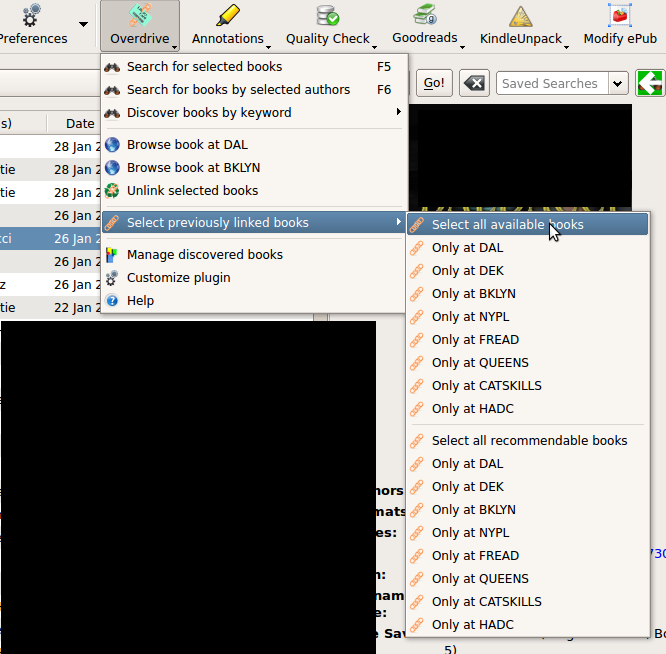Select recommendable books Only at QUEENS

(528, 578)
